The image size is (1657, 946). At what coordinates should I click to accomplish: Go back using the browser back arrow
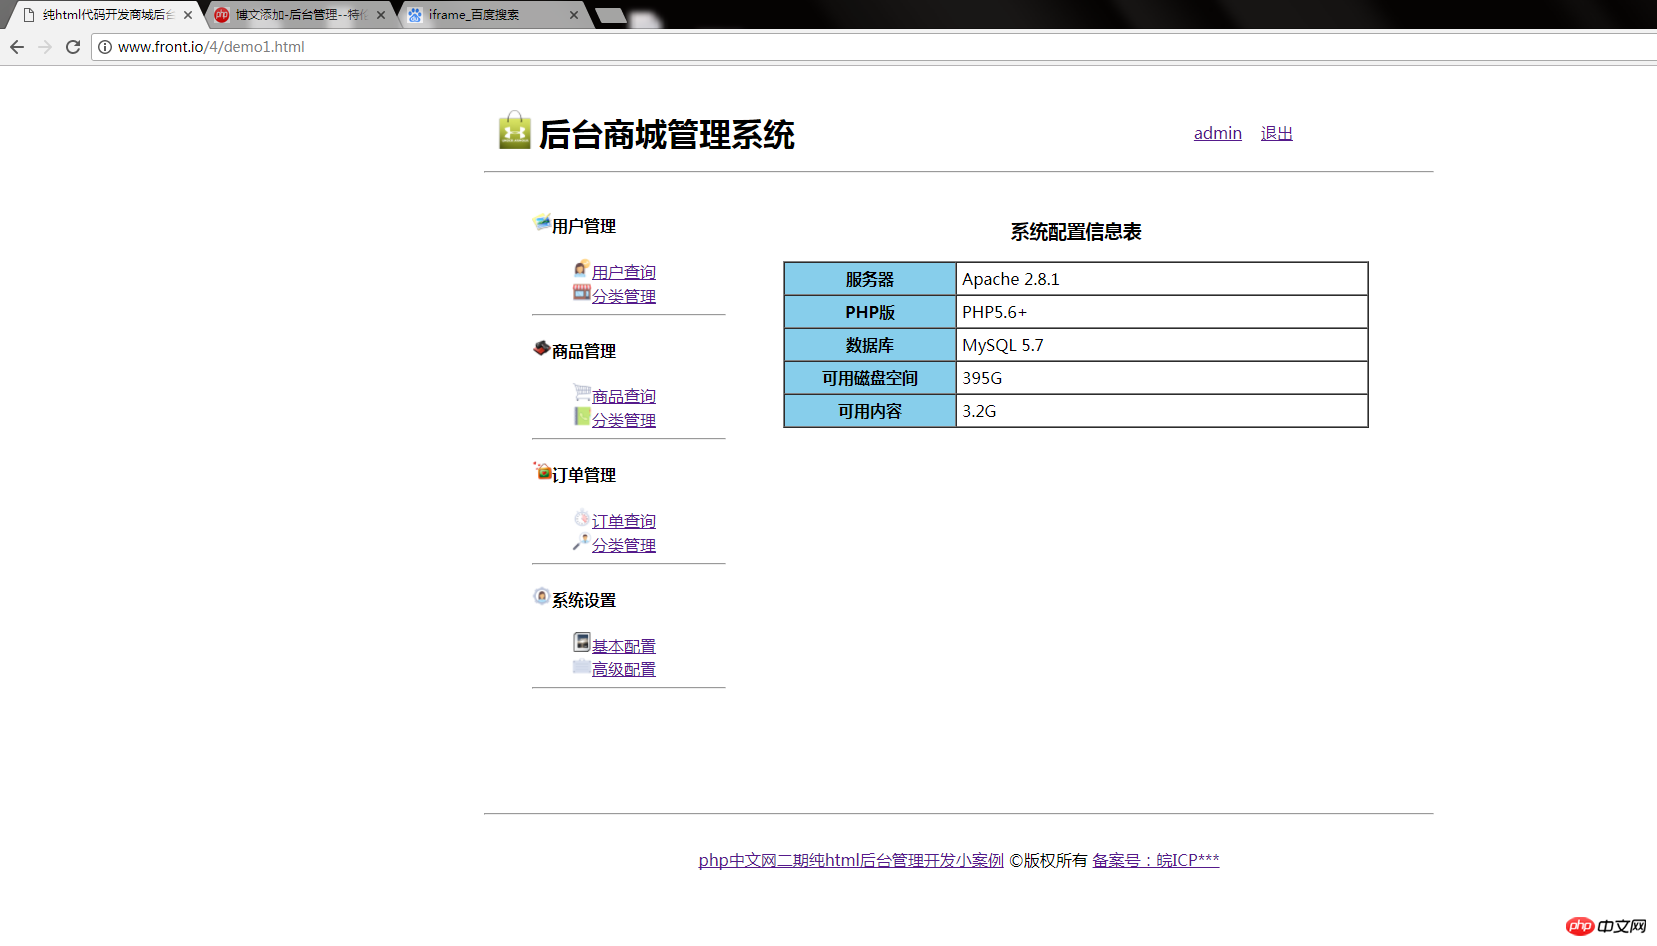(17, 47)
